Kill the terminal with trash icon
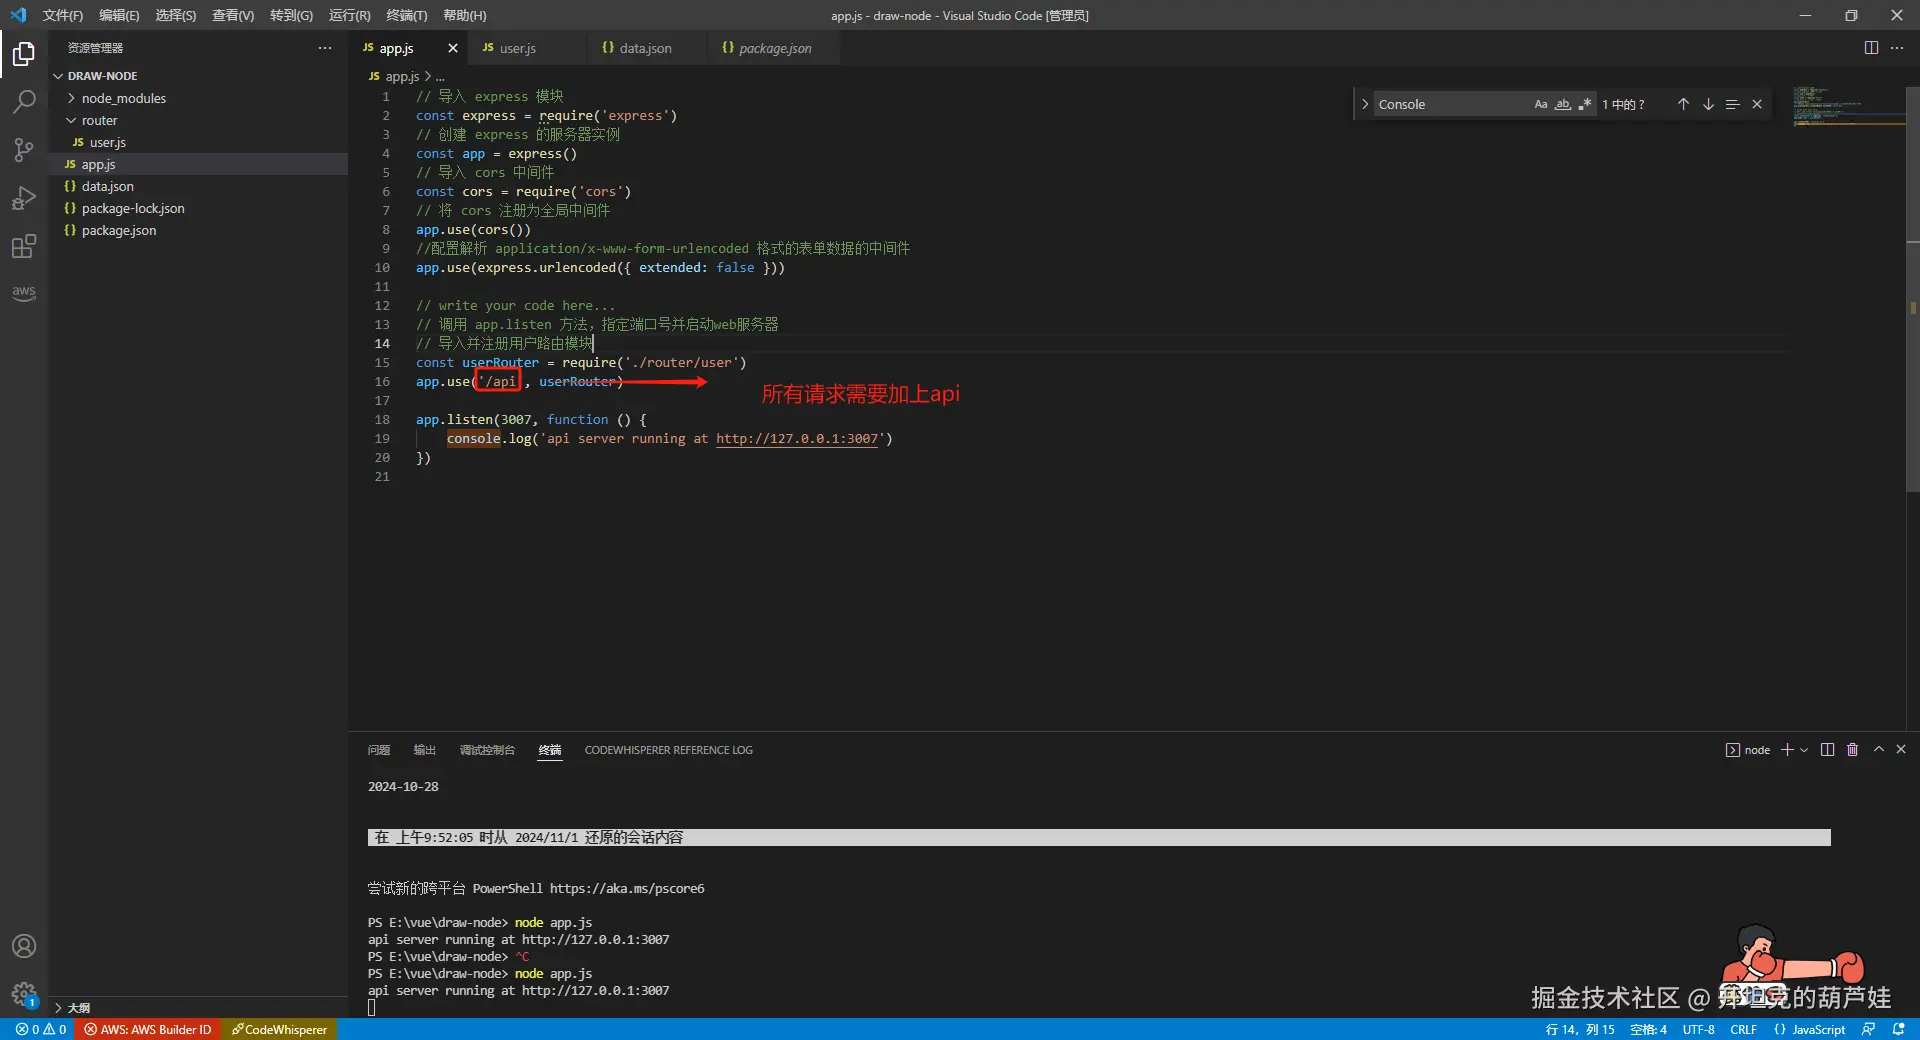The height and width of the screenshot is (1040, 1920). [x=1852, y=750]
